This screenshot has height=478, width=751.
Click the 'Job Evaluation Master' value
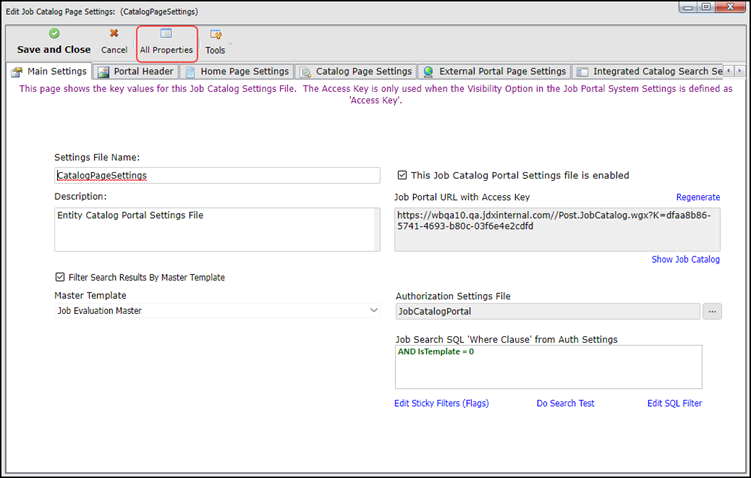(100, 310)
